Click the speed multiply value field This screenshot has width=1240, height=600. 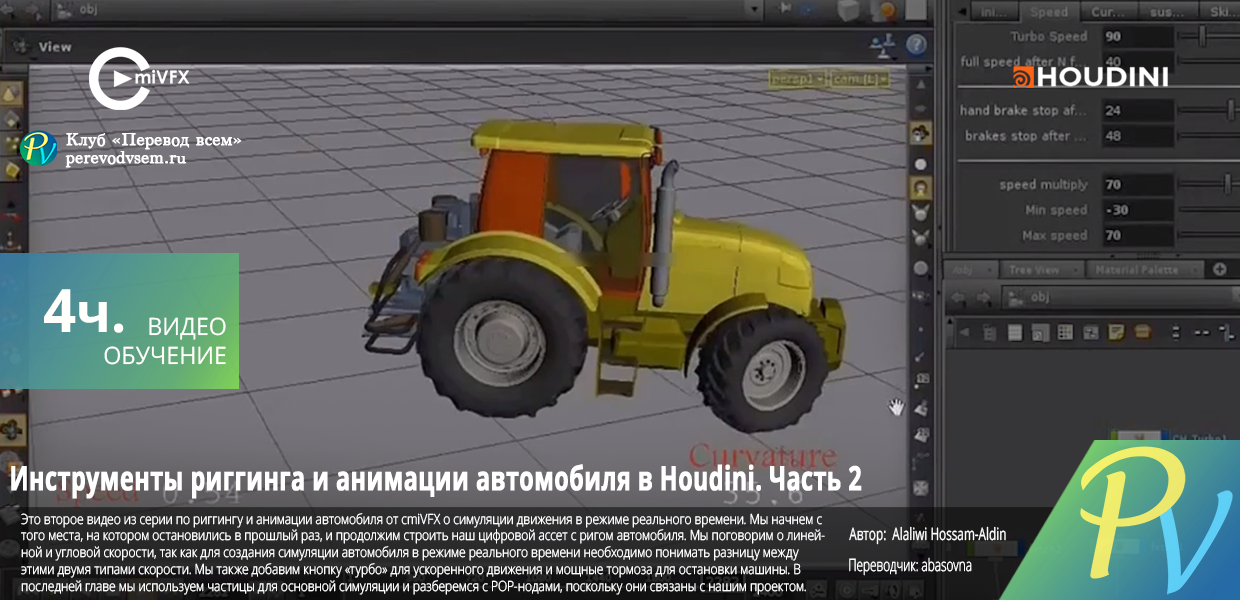[1137, 185]
